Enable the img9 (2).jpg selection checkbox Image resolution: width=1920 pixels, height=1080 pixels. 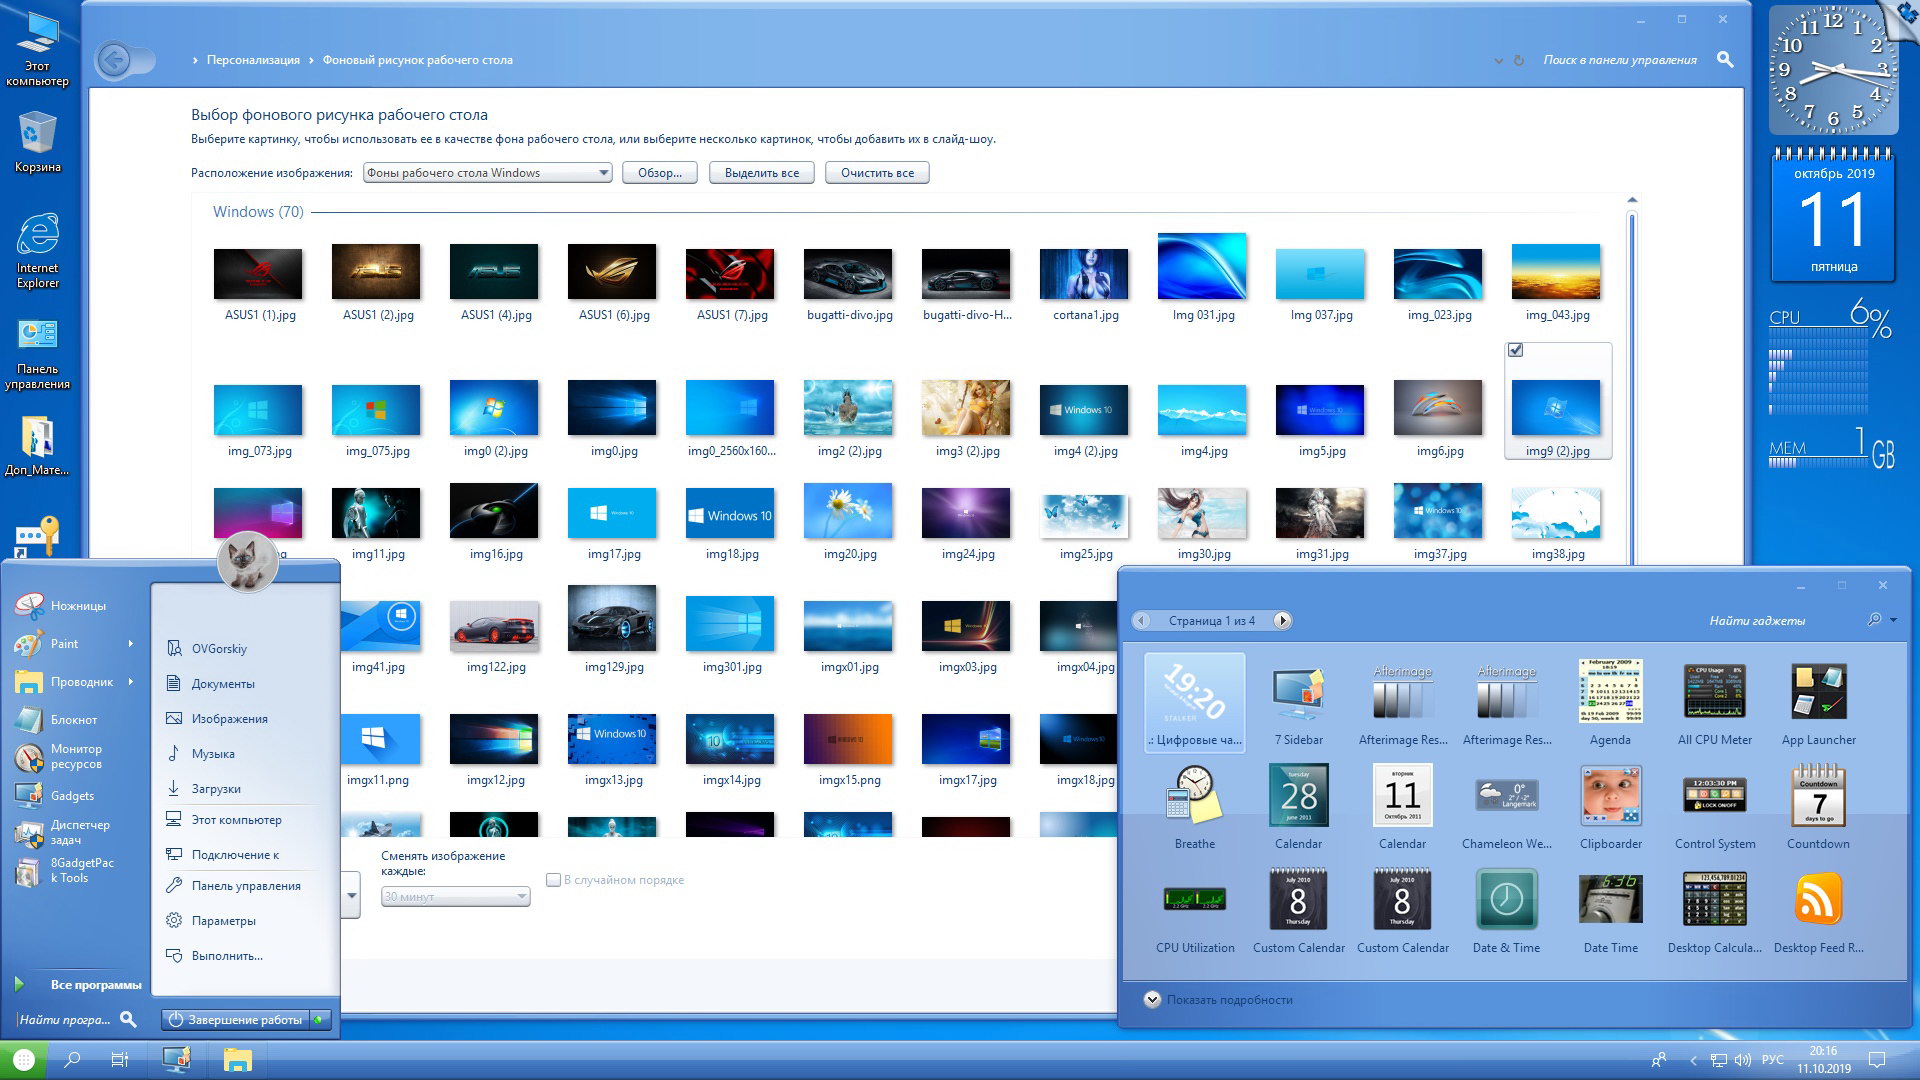pyautogui.click(x=1515, y=349)
